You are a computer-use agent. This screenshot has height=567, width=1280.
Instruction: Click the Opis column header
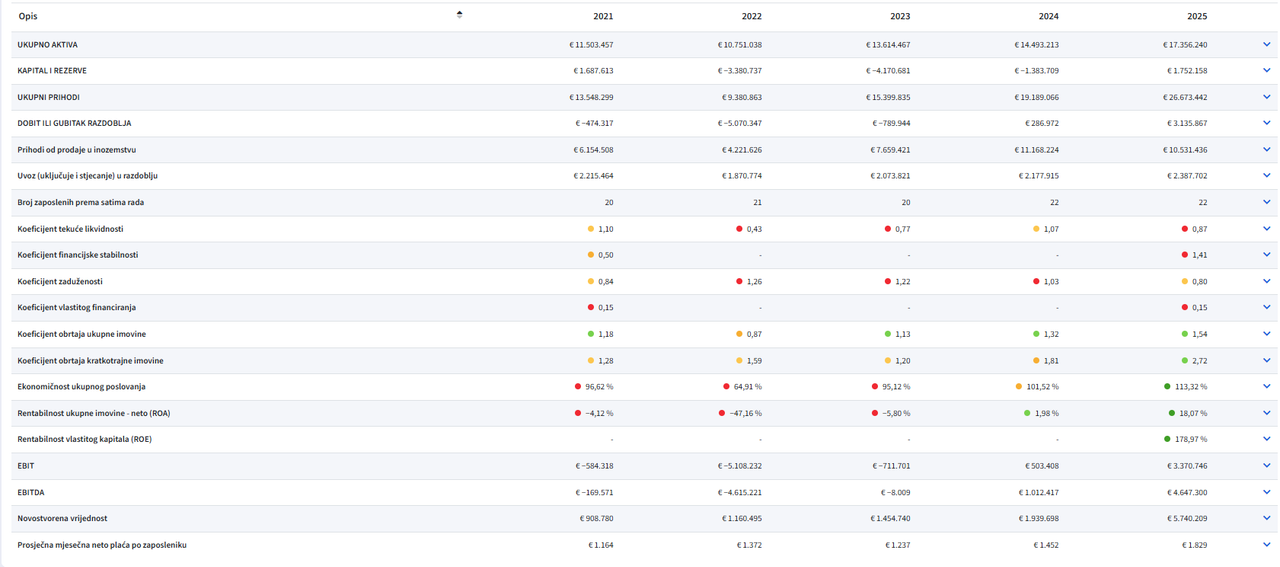pos(28,16)
